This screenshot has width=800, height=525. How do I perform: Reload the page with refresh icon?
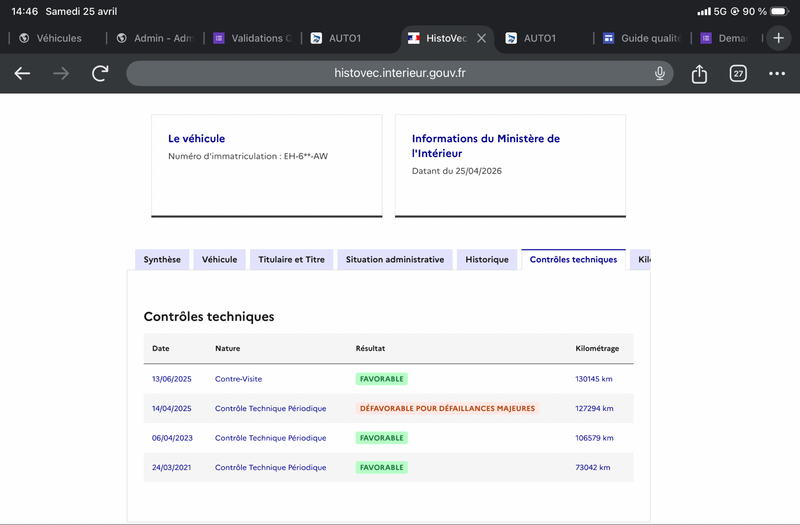100,74
